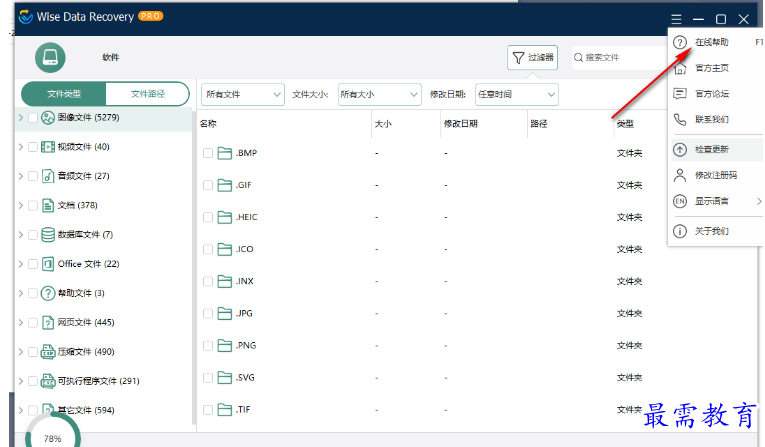The height and width of the screenshot is (447, 765).
Task: Select 检查更新 menu entry
Action: click(x=715, y=149)
